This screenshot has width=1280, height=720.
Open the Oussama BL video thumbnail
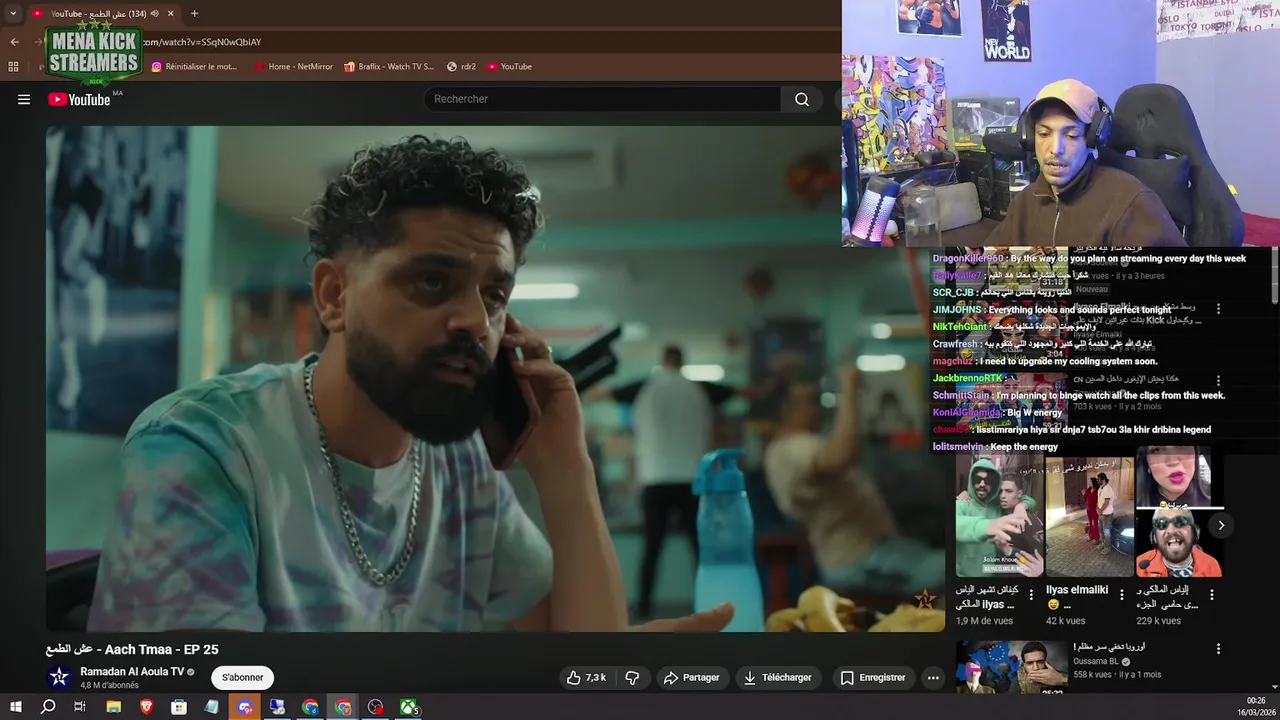(1011, 668)
